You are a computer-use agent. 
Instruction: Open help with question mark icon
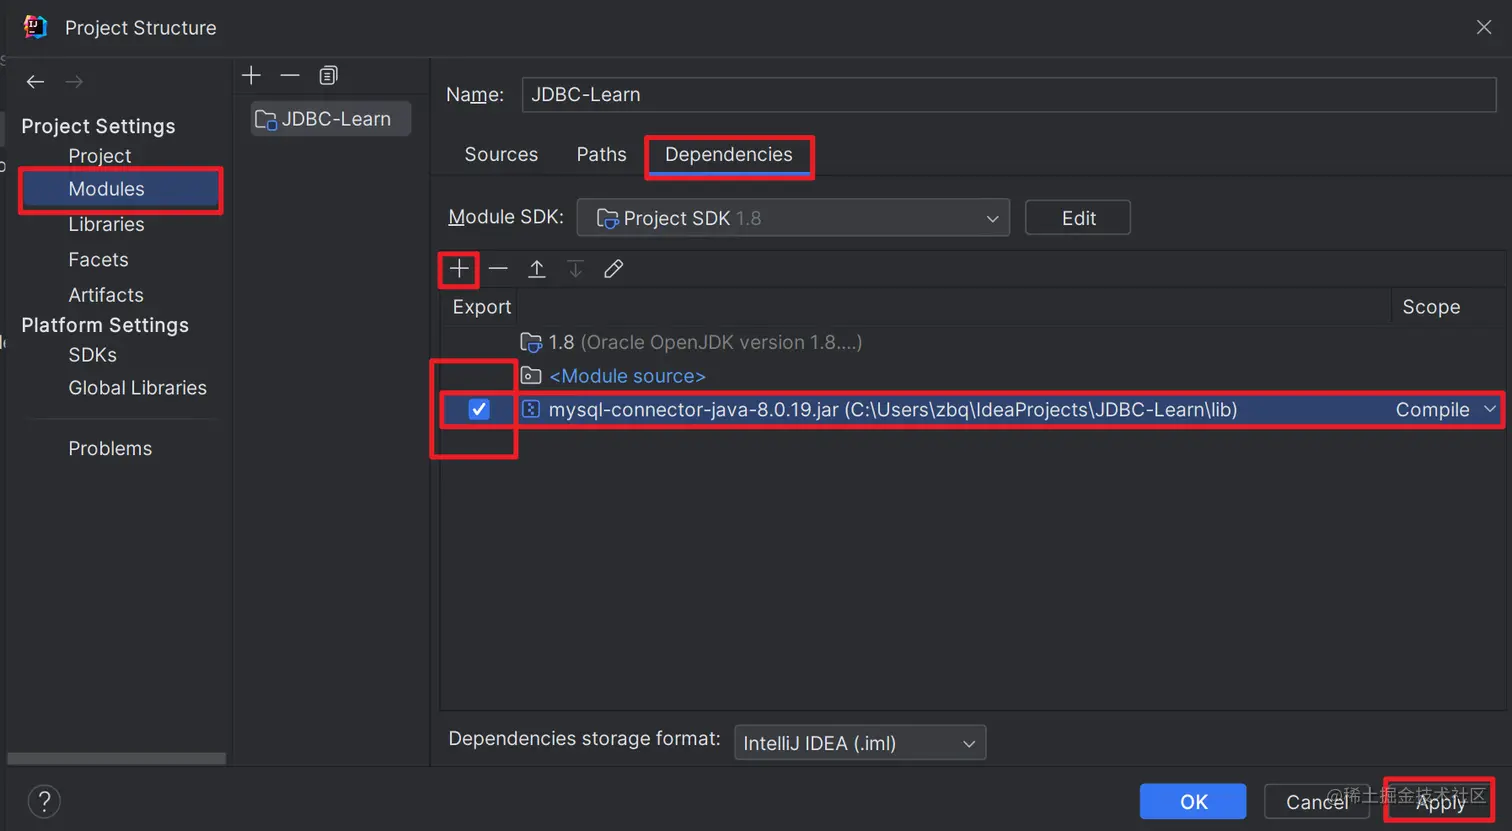tap(44, 801)
